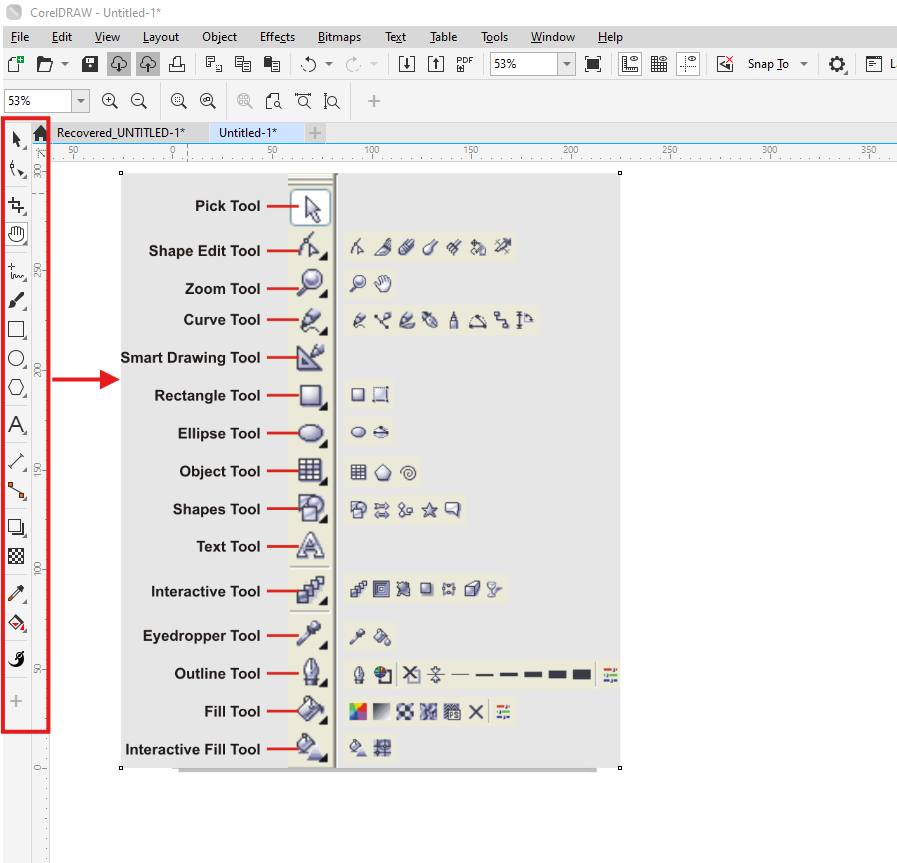897x863 pixels.
Task: Expand the Open file dropdown arrow
Action: [x=65, y=64]
